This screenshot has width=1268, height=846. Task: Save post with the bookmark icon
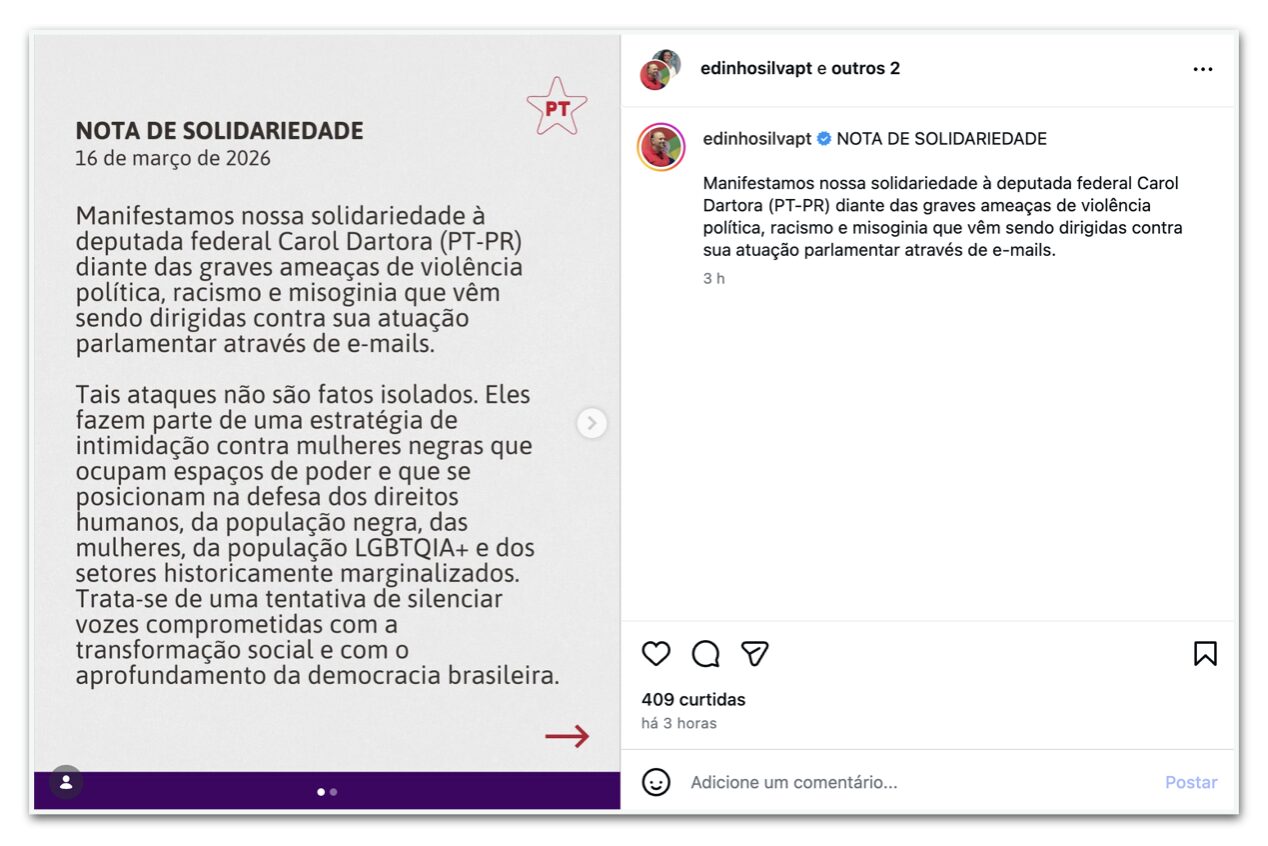1205,654
